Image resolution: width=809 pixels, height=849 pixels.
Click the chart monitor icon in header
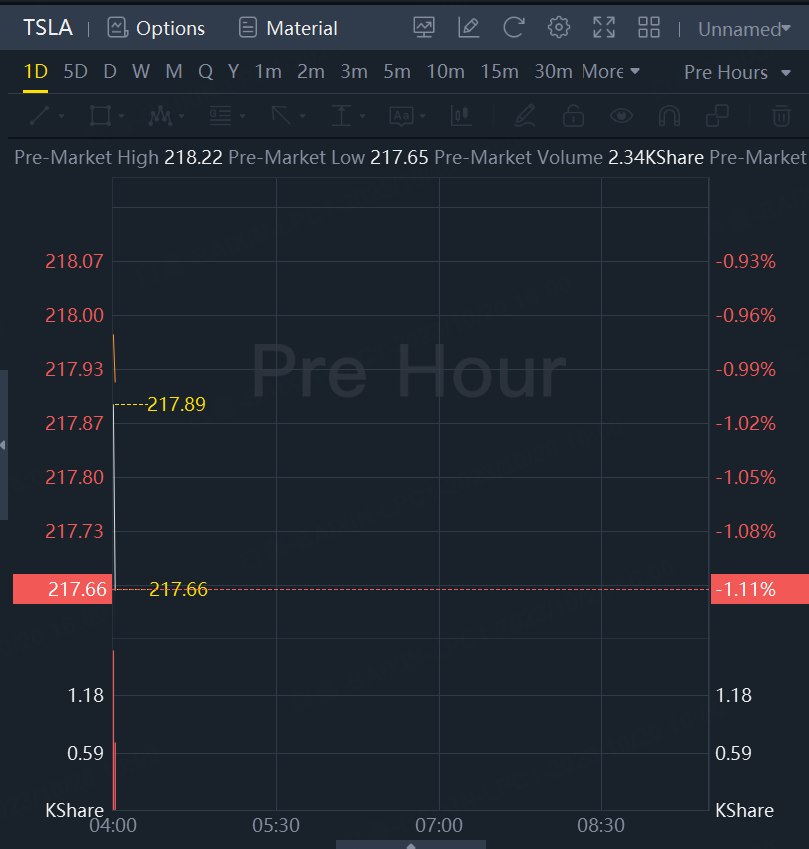(424, 28)
